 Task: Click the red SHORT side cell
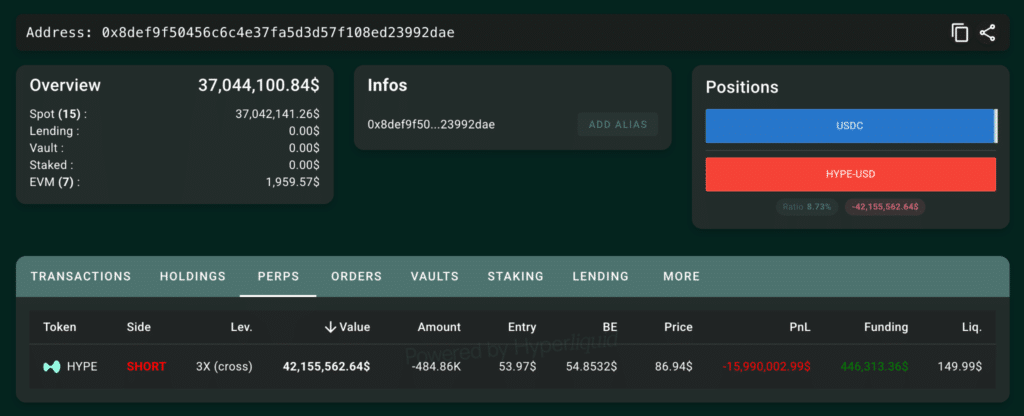click(146, 366)
